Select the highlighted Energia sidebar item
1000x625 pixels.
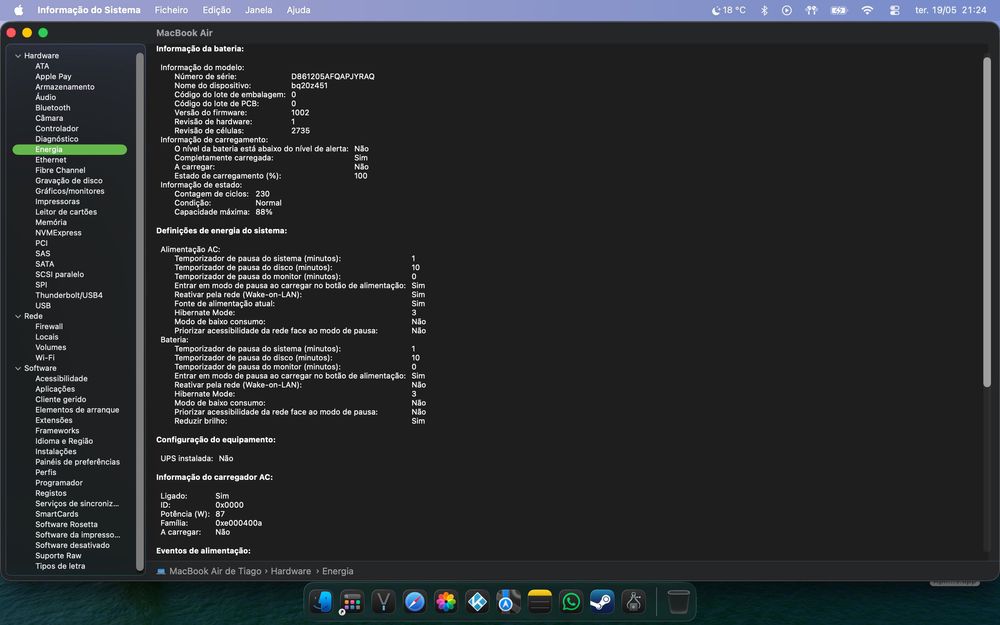coord(70,149)
